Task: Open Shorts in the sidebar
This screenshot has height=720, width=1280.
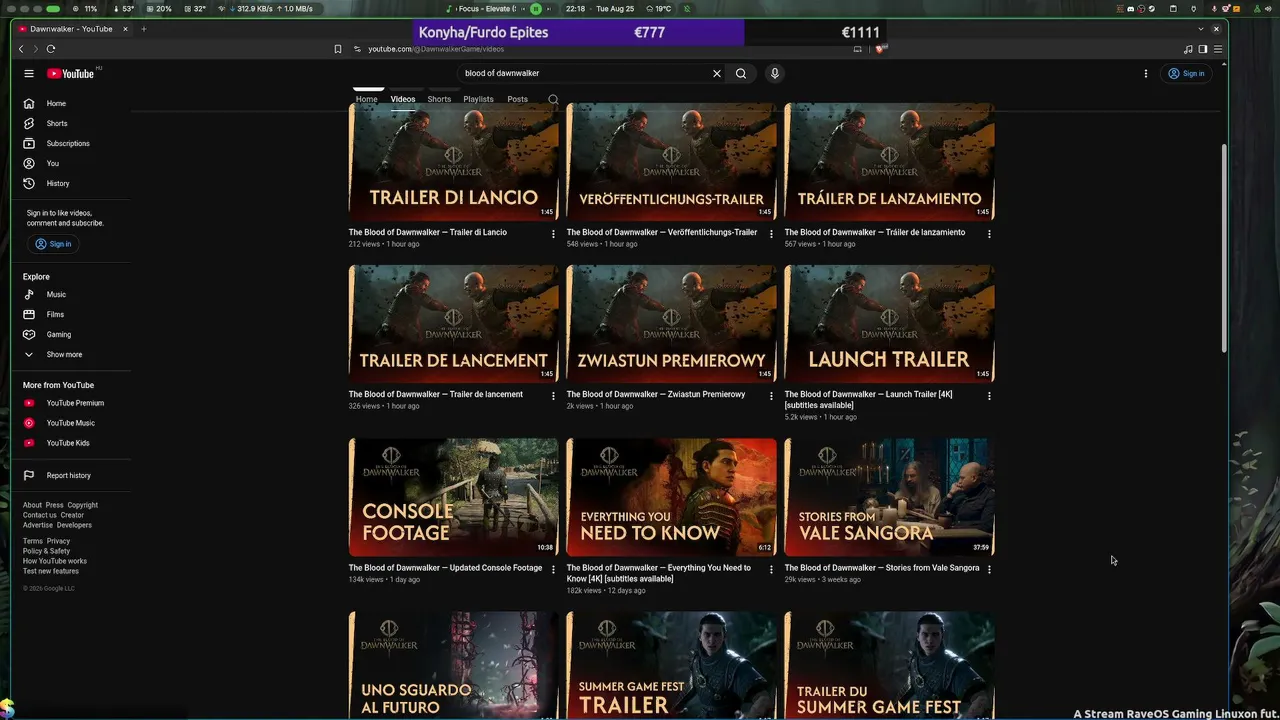Action: click(x=57, y=123)
